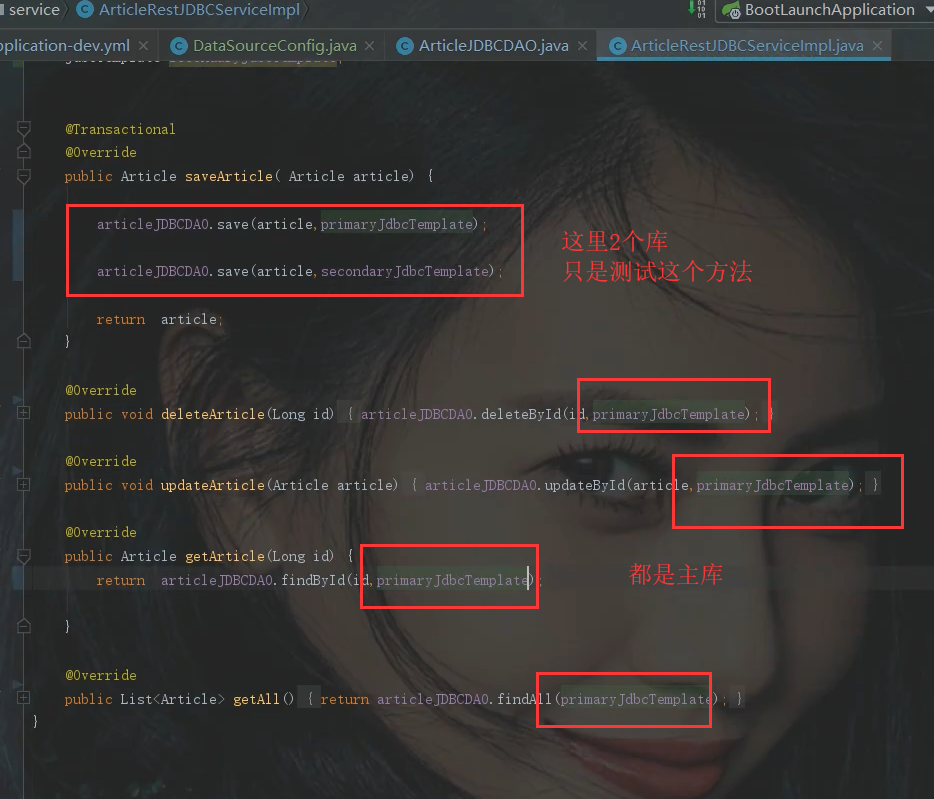
Task: Click class icon in breadcrumb bar
Action: [85, 10]
